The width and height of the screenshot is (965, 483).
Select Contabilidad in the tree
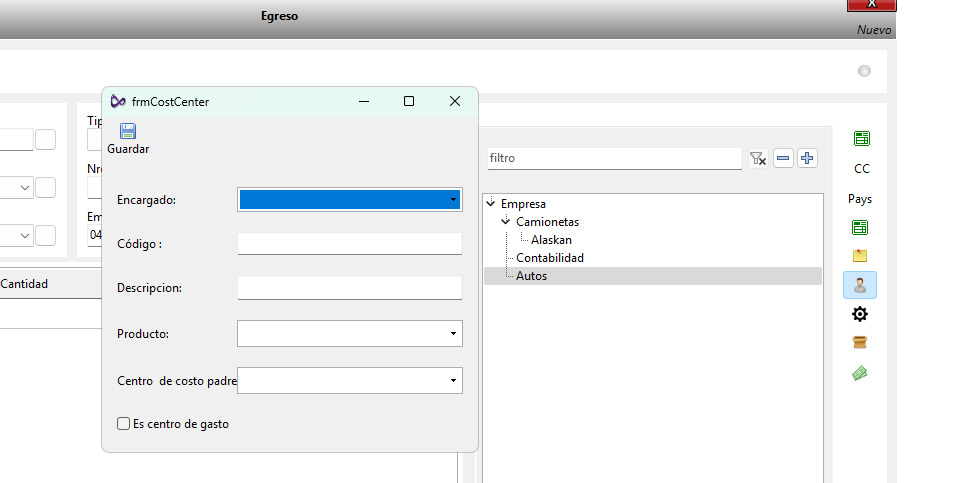point(550,258)
